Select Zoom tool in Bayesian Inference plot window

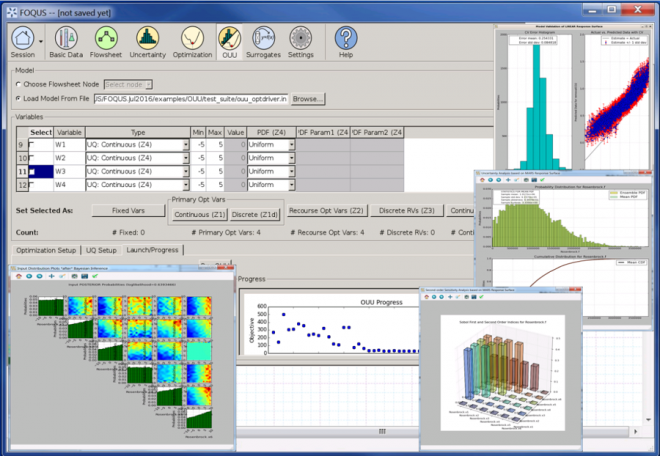point(62,276)
